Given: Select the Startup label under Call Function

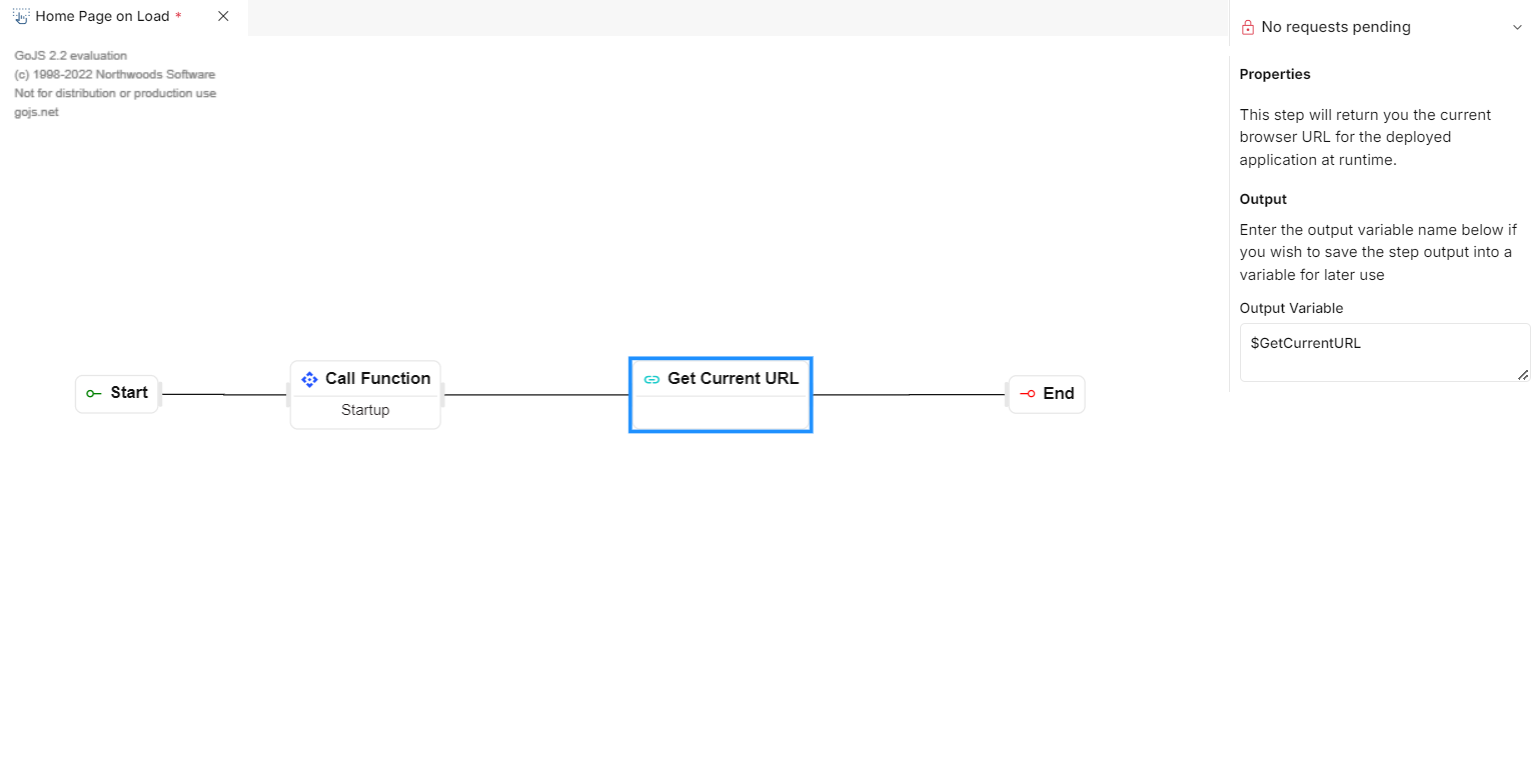Looking at the screenshot, I should pos(365,410).
